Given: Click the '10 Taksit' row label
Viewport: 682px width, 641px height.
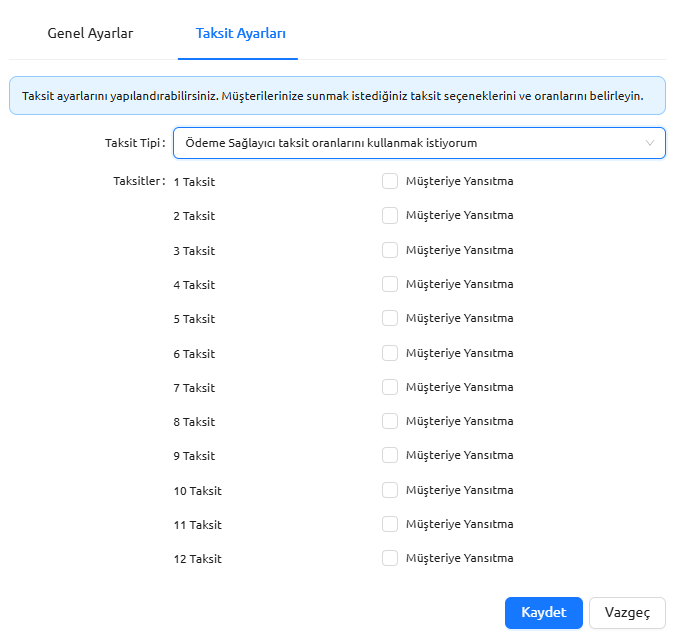Looking at the screenshot, I should (197, 491).
